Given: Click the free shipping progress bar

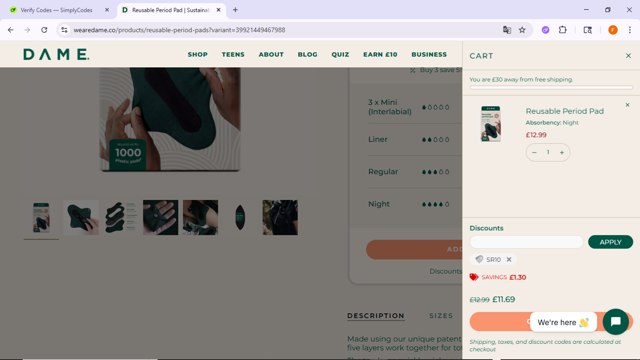Looking at the screenshot, I should [551, 87].
